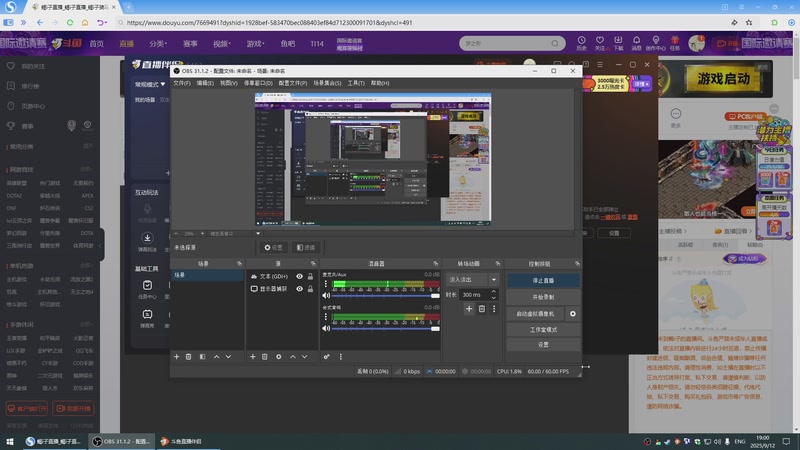The width and height of the screenshot is (800, 450).
Task: Click 我要开播 button in Douyu sidebar
Action: click(73, 408)
